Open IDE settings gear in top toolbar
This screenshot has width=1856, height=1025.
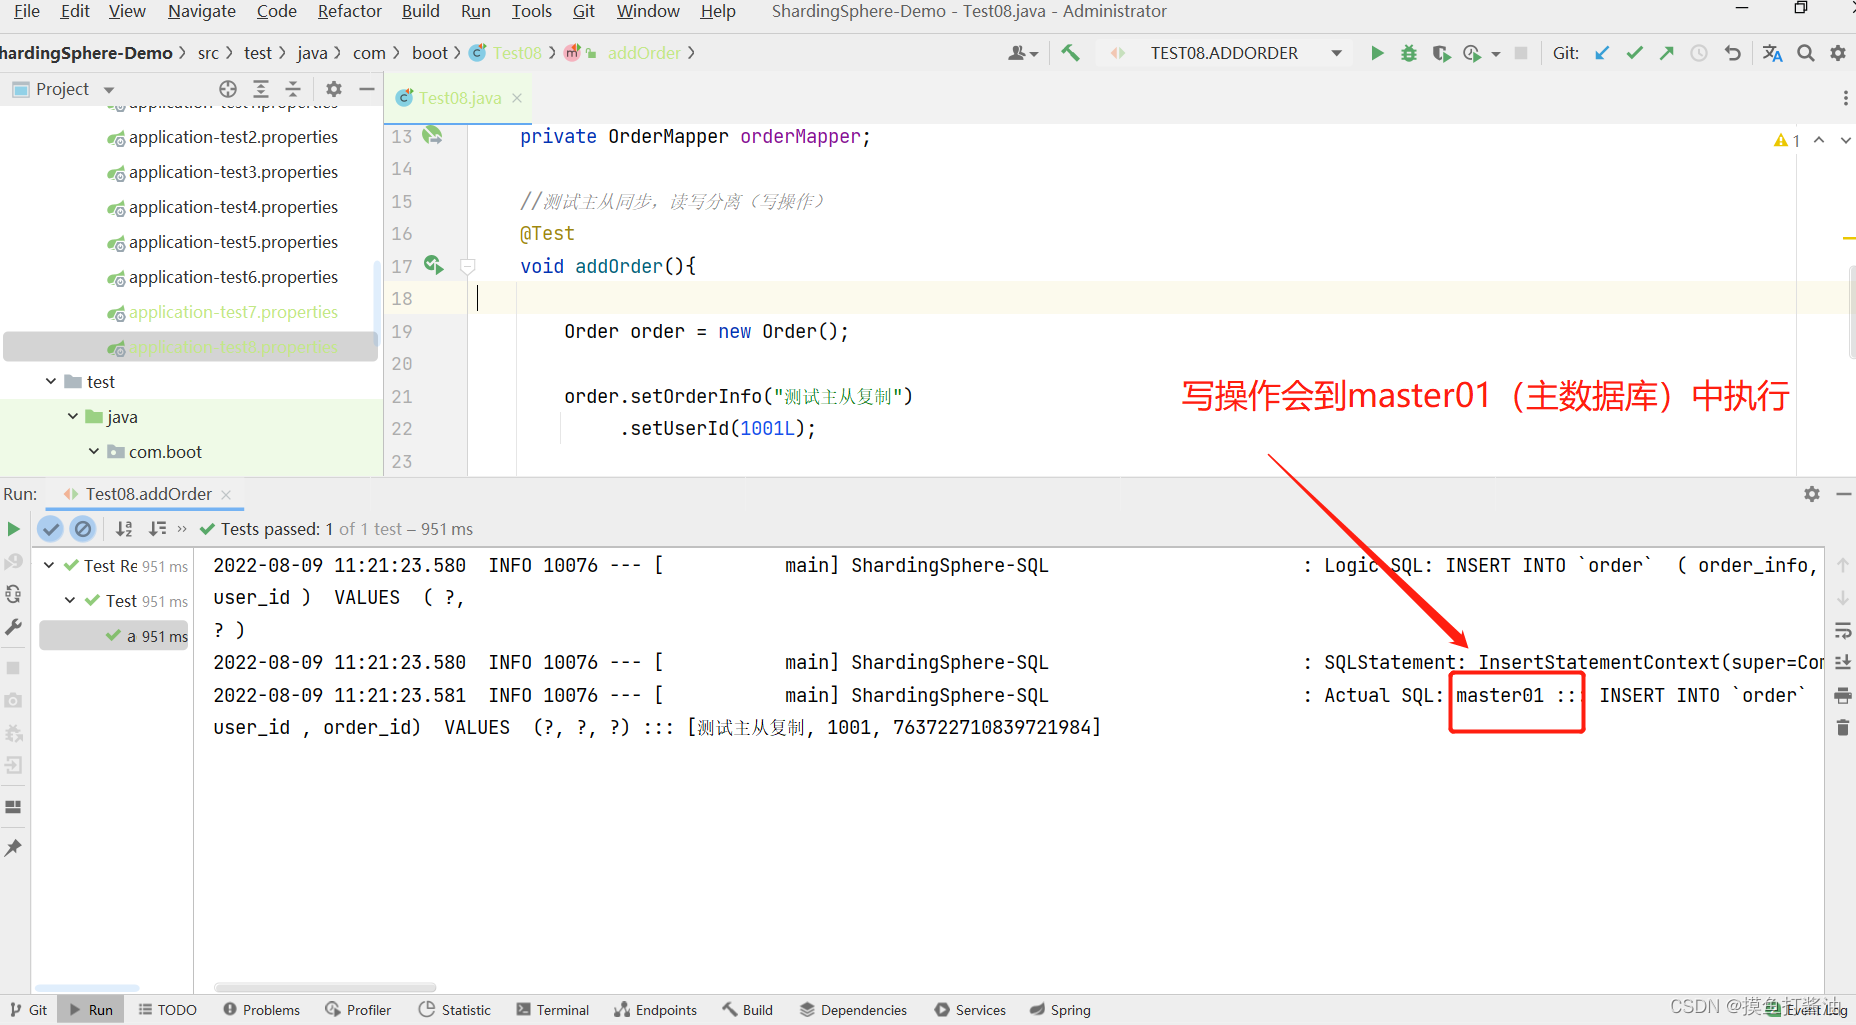1838,53
